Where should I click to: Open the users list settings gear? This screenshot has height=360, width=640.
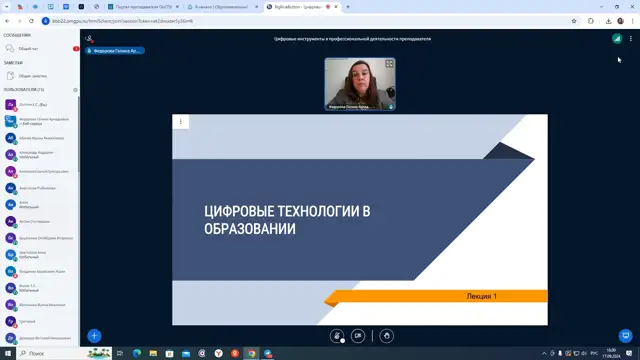(75, 90)
